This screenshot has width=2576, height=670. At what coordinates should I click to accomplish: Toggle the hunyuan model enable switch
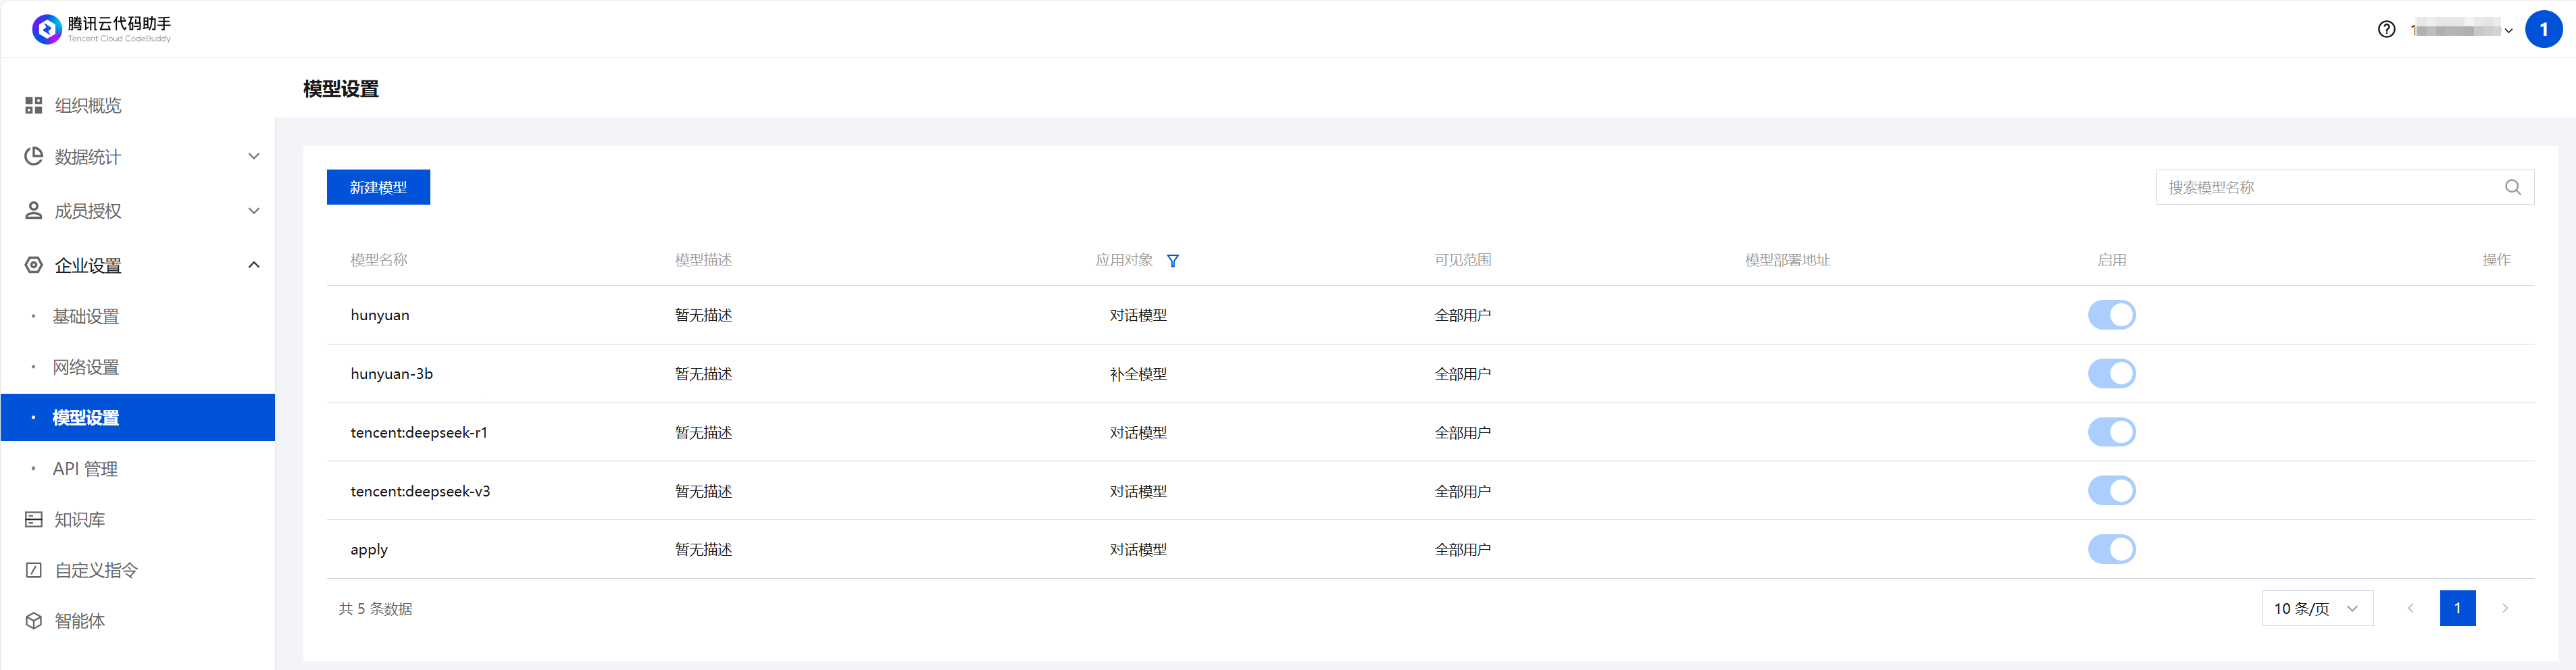[2111, 315]
